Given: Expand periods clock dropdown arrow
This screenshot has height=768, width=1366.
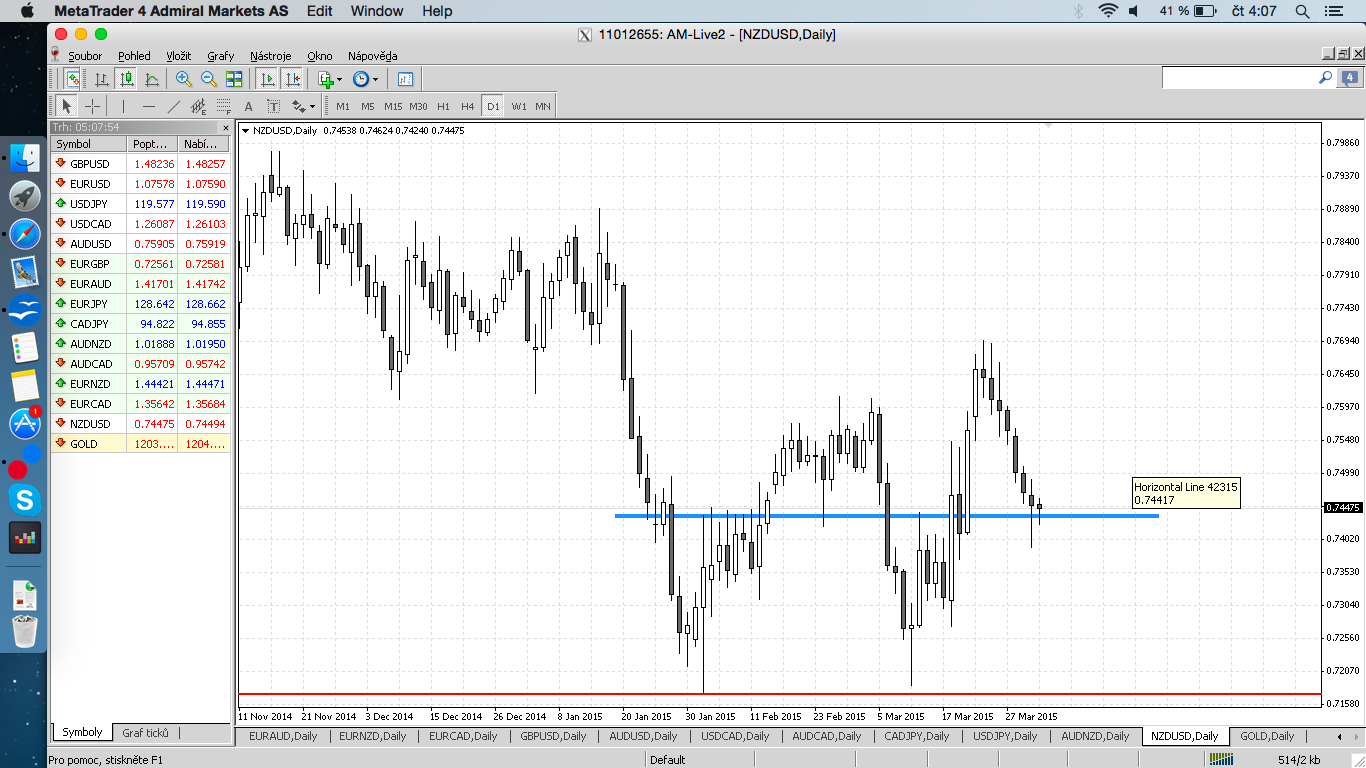Looking at the screenshot, I should [x=375, y=79].
